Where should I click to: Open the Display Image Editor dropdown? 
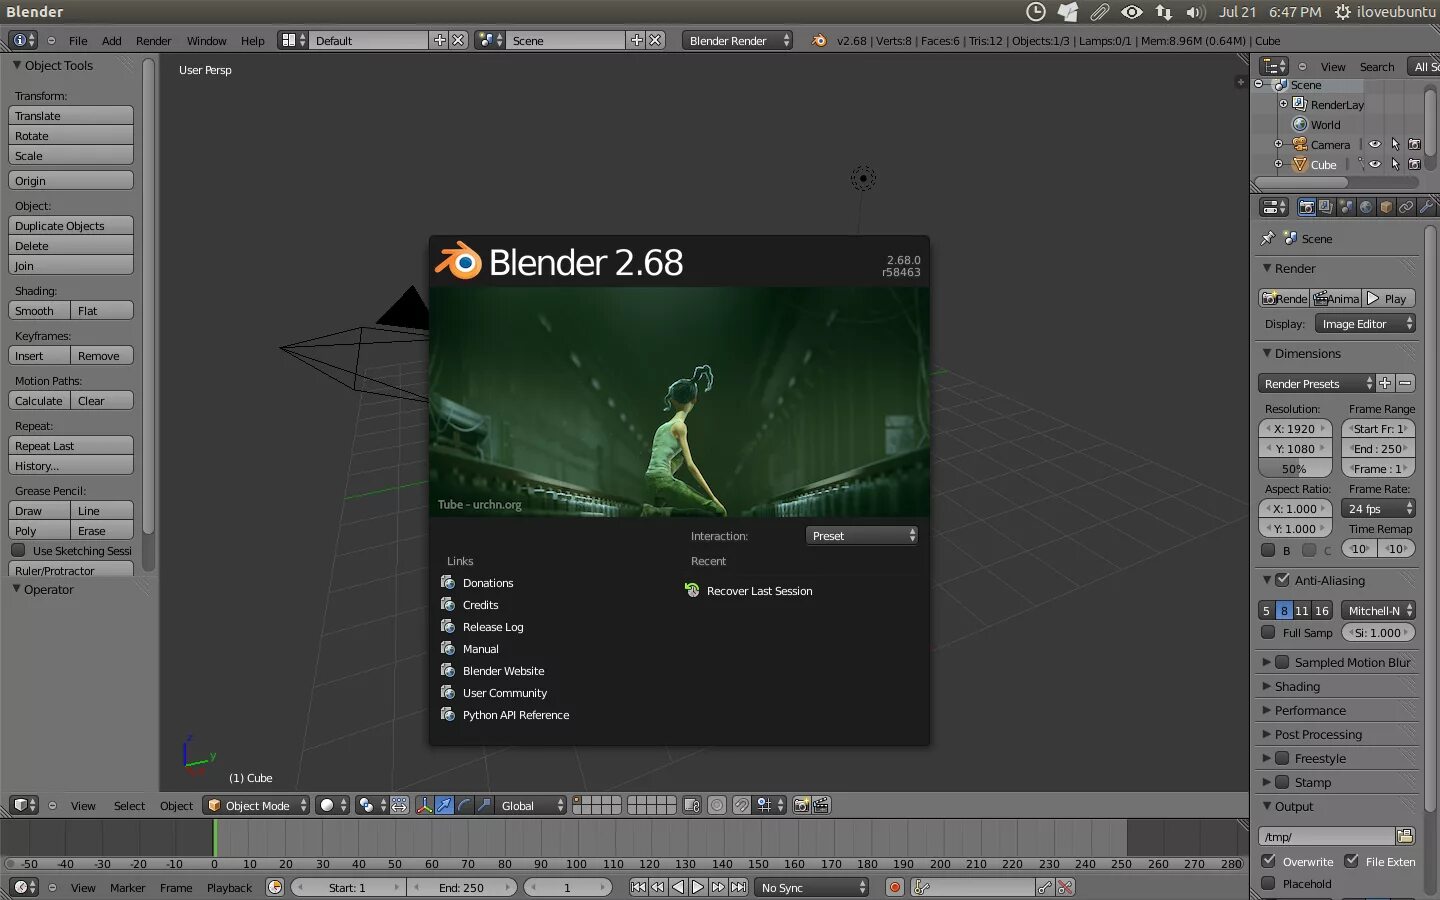click(1365, 323)
